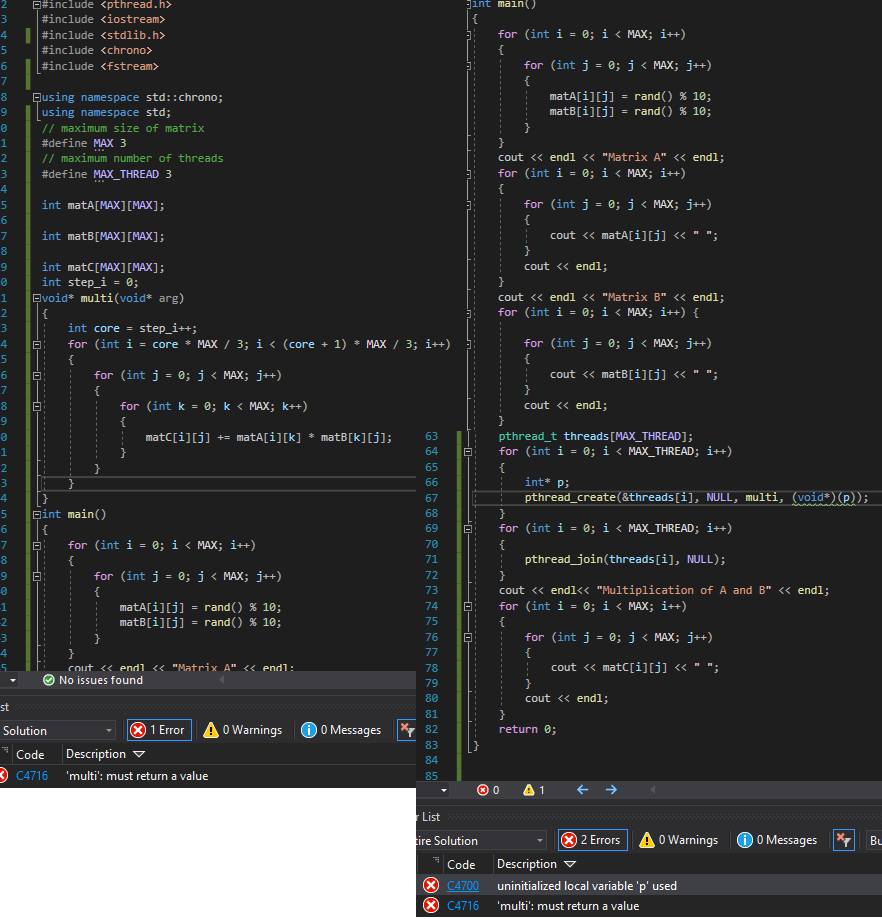Viewport: 882px width, 919px height.
Task: Click the filter icon after 0 Messages in left window
Action: coord(407,730)
